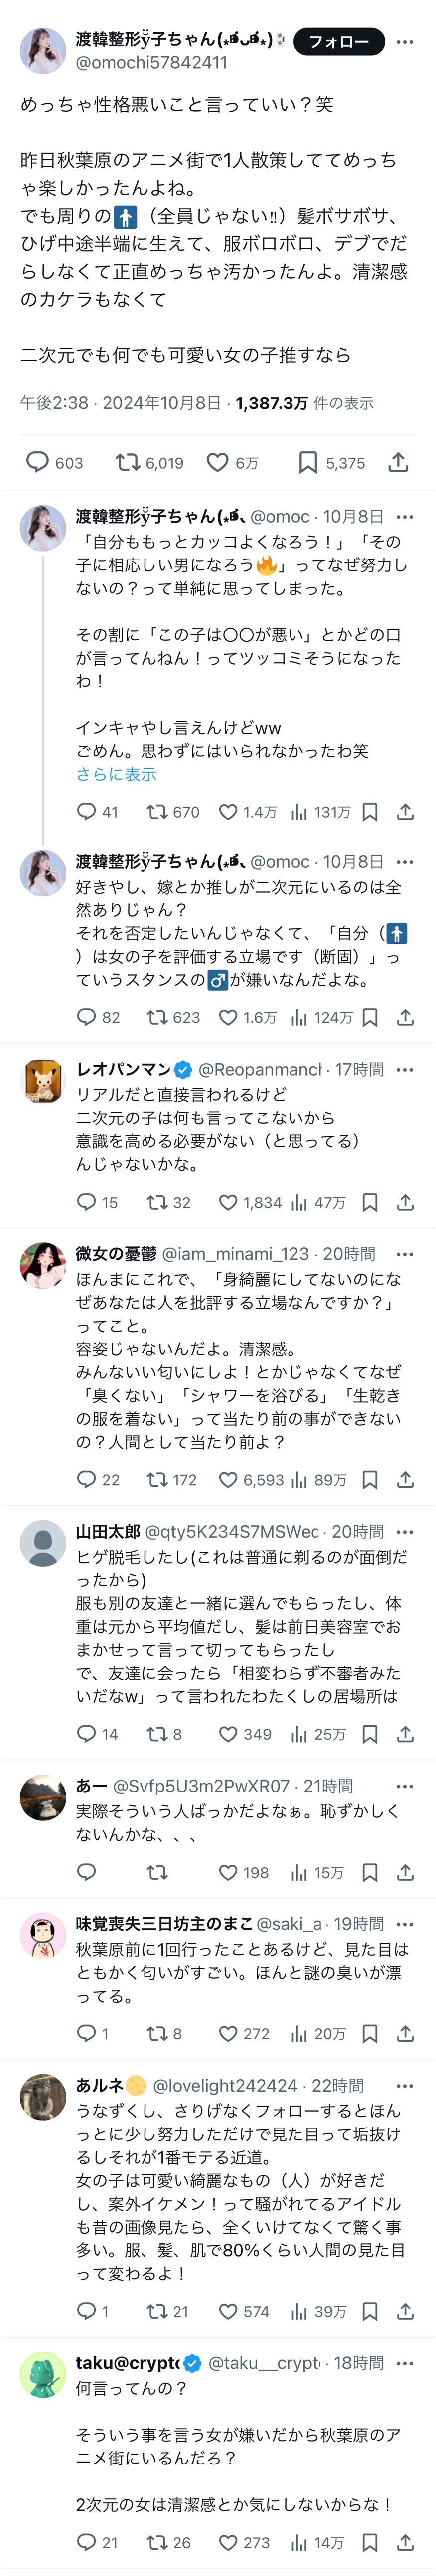The height and width of the screenshot is (2576, 436).
Task: Click さらに表示 to show more text
Action: pyautogui.click(x=116, y=774)
